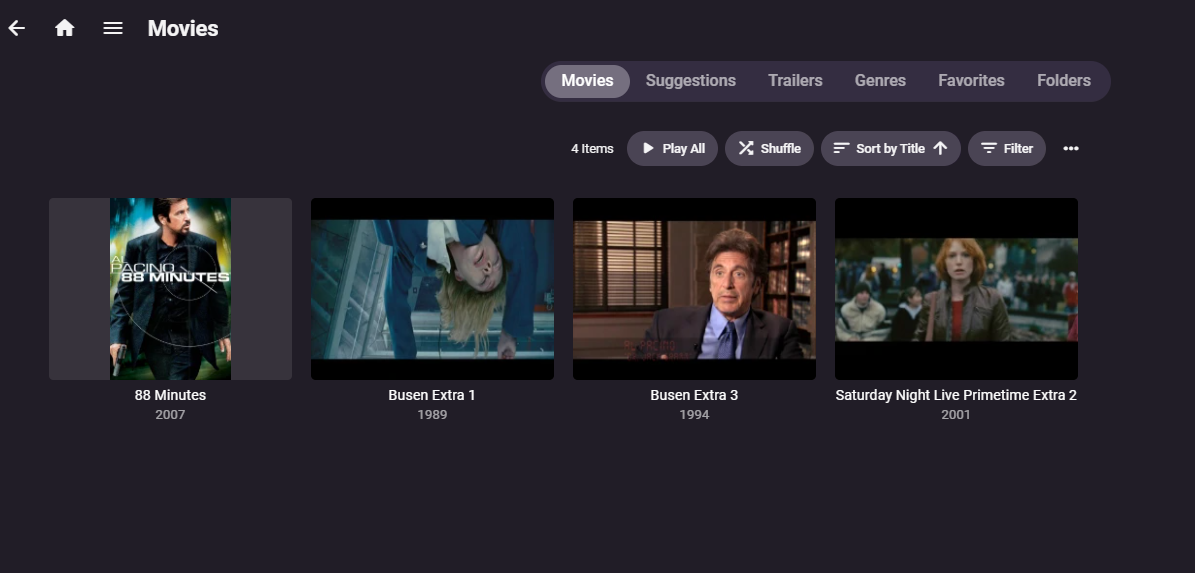
Task: Click the year 1989 under Busen Extra 1
Action: (x=432, y=415)
